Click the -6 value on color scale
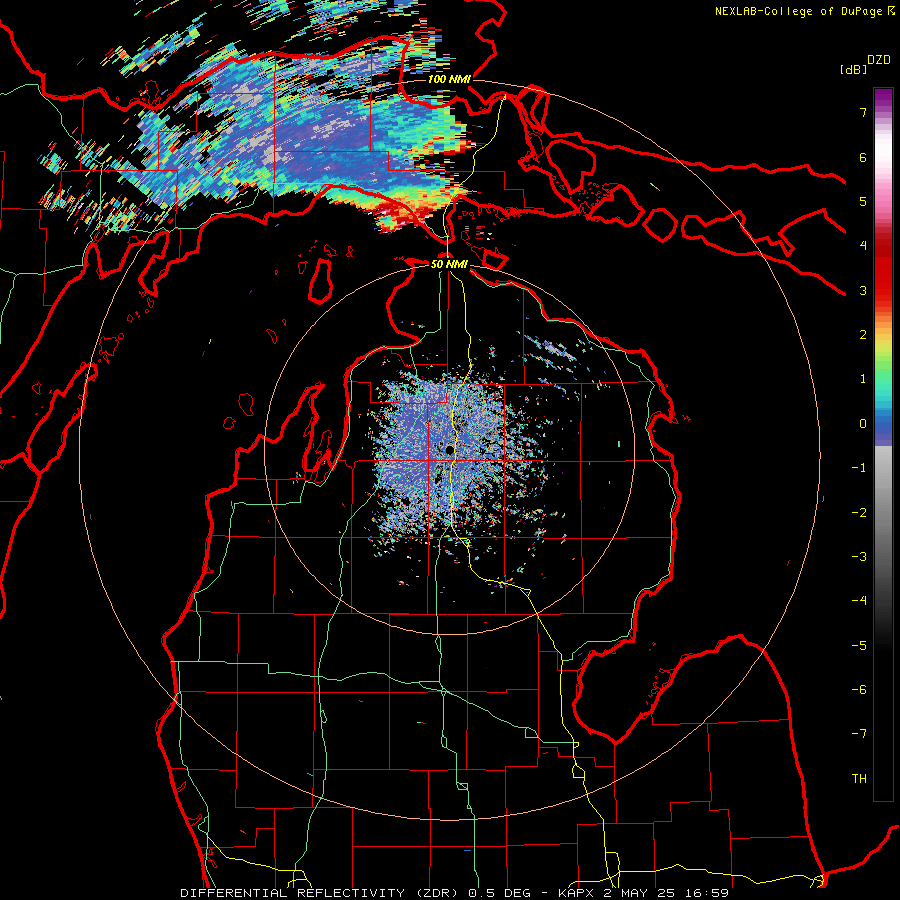This screenshot has height=900, width=900. coord(859,690)
